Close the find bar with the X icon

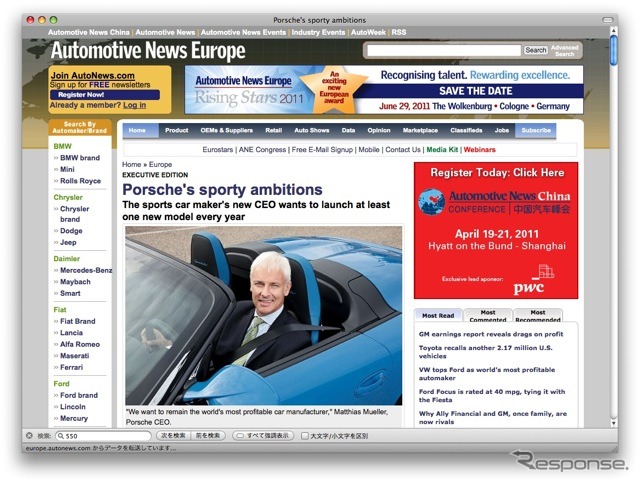pos(29,436)
